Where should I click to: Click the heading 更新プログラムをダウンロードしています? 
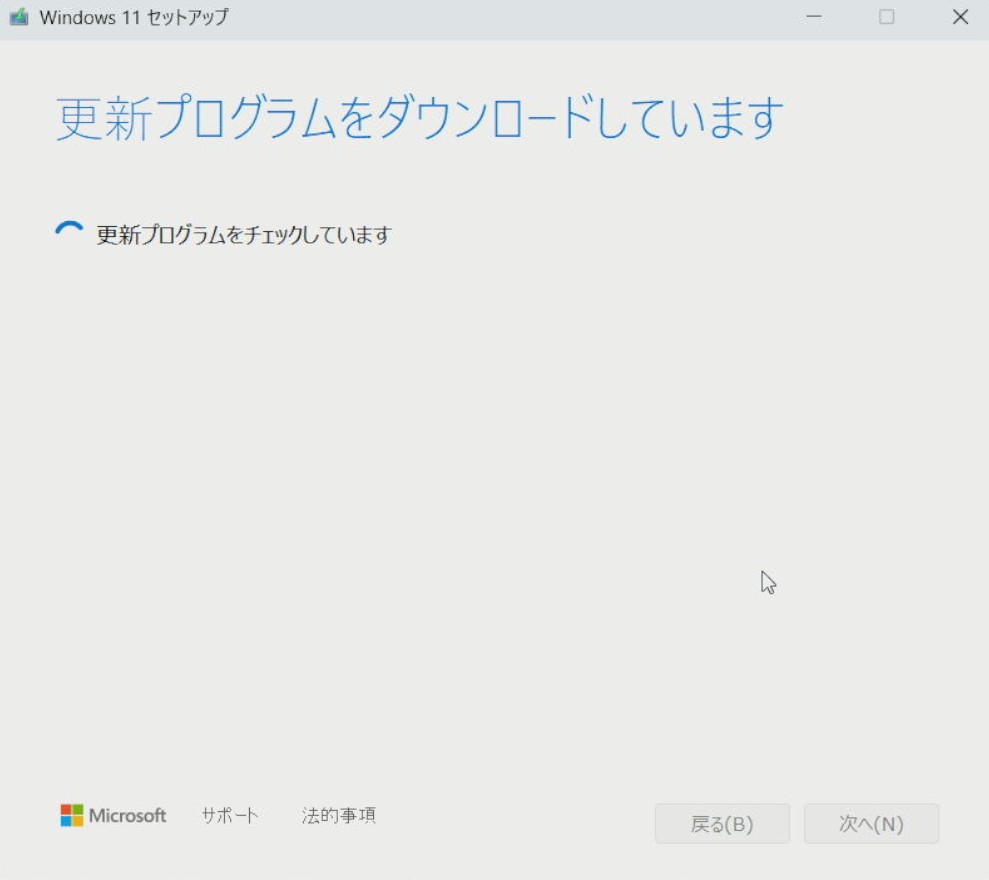click(x=419, y=117)
